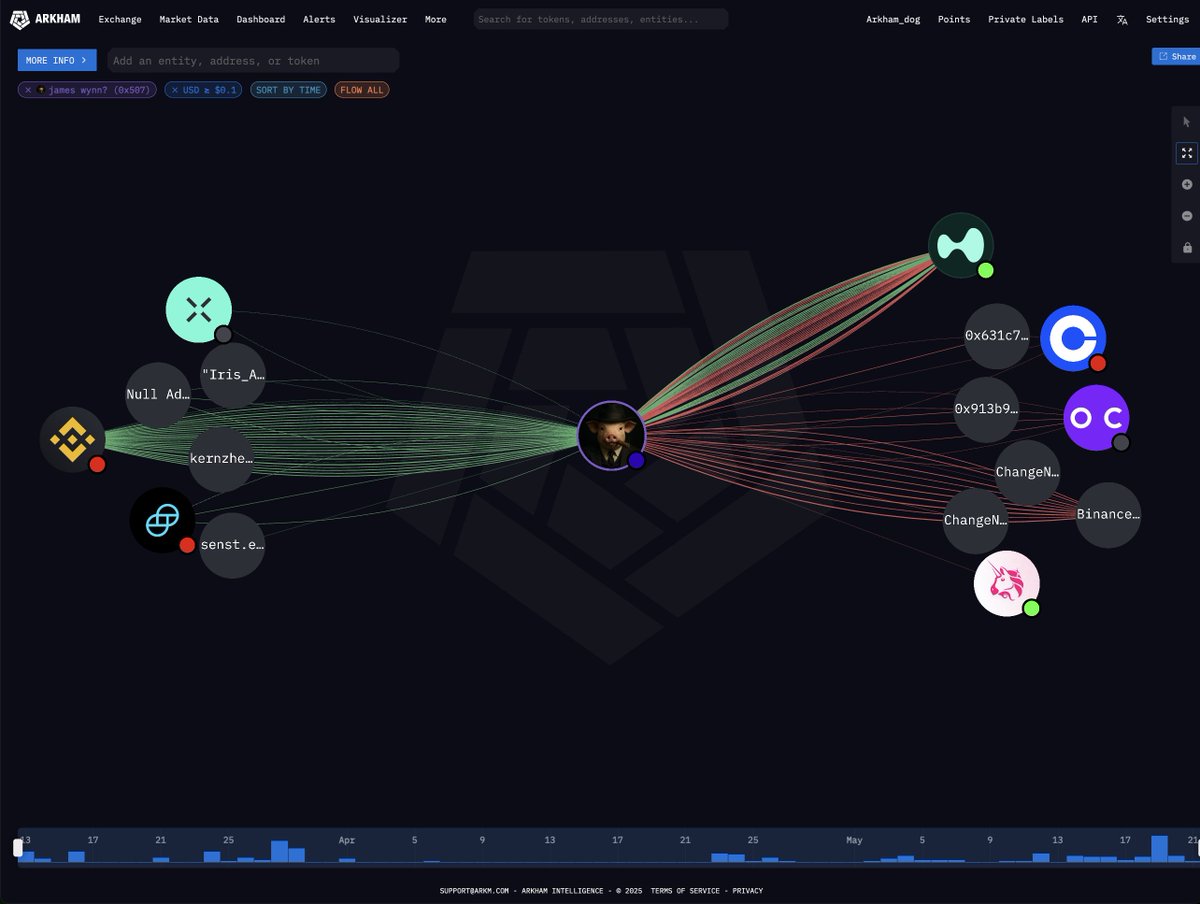Image resolution: width=1200 pixels, height=904 pixels.
Task: Select the Gemini node with cyan logo
Action: tap(162, 520)
